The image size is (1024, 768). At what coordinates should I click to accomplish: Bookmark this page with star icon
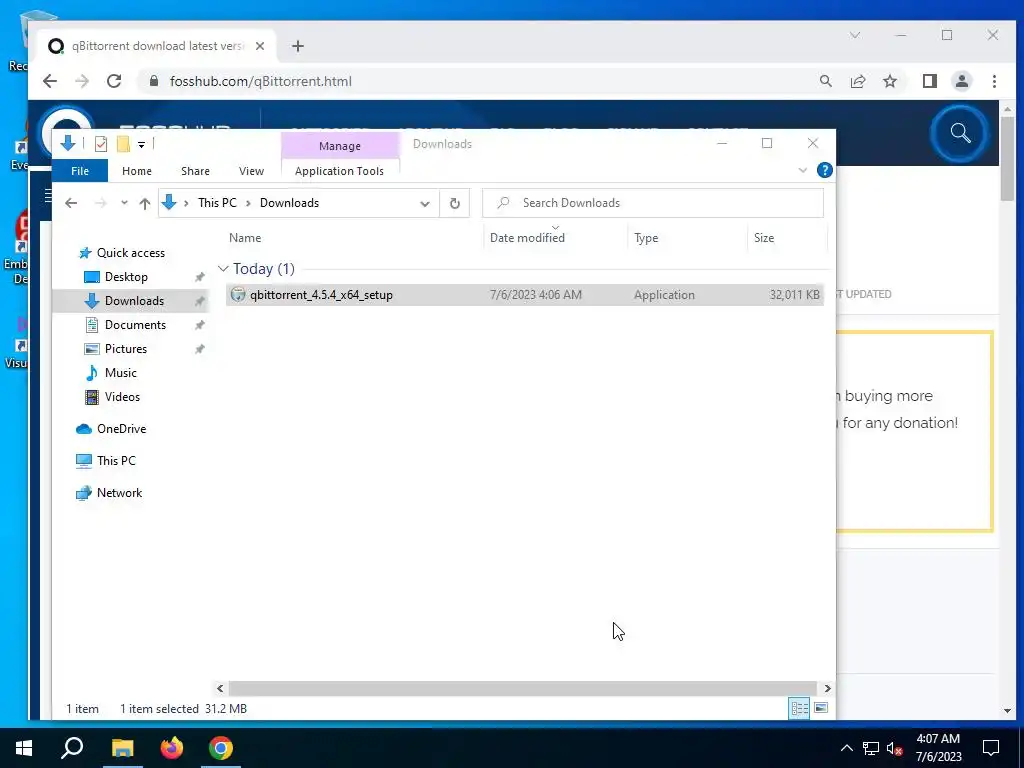[889, 81]
